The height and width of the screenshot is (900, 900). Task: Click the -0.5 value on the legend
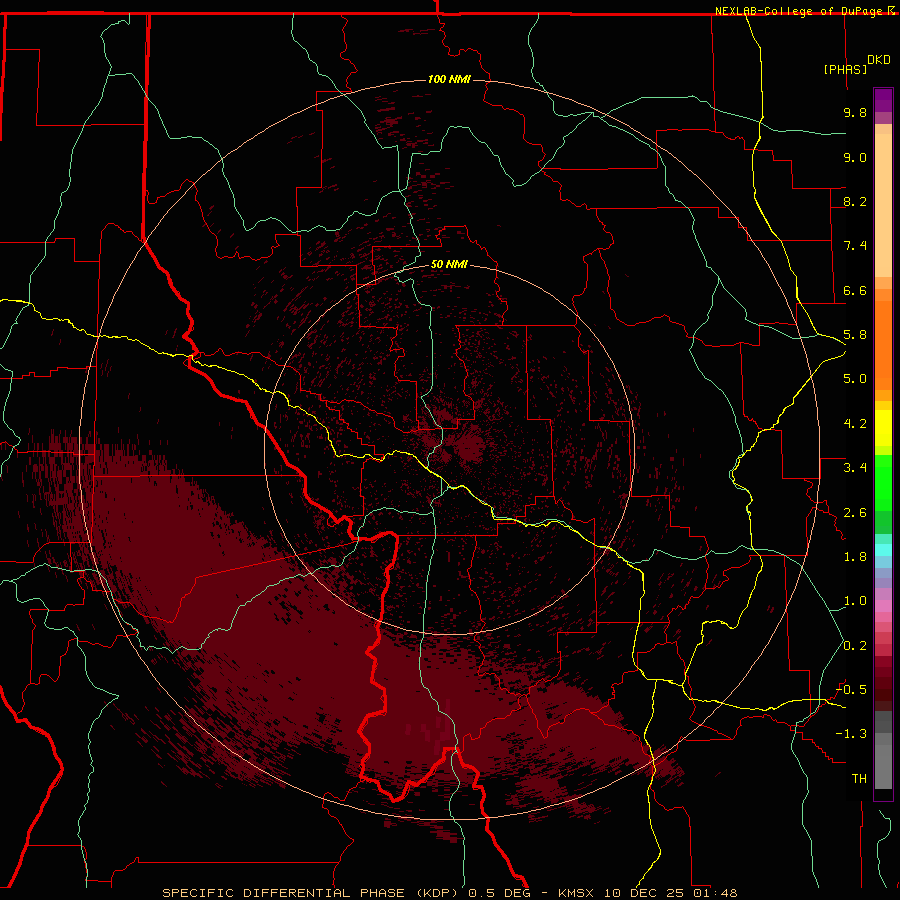(x=851, y=690)
